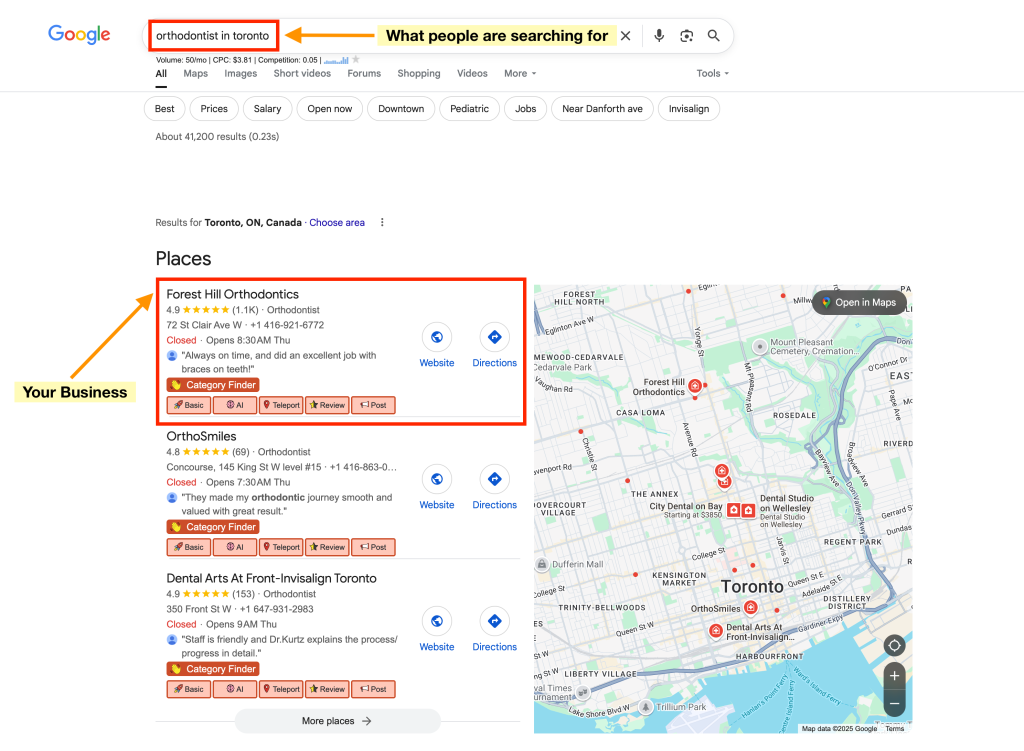The image size is (1024, 751).
Task: Apply the Pediatric filter chip
Action: click(470, 109)
